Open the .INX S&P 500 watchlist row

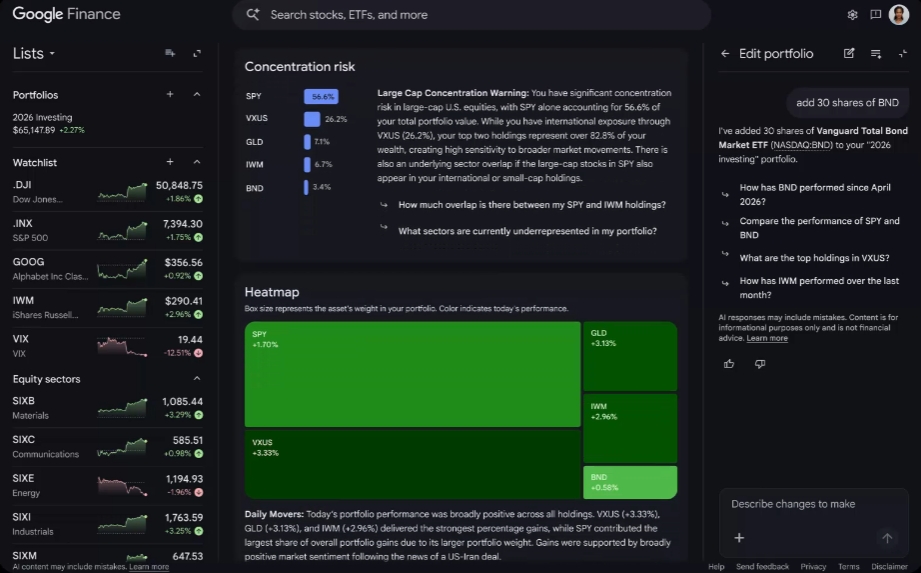click(107, 230)
